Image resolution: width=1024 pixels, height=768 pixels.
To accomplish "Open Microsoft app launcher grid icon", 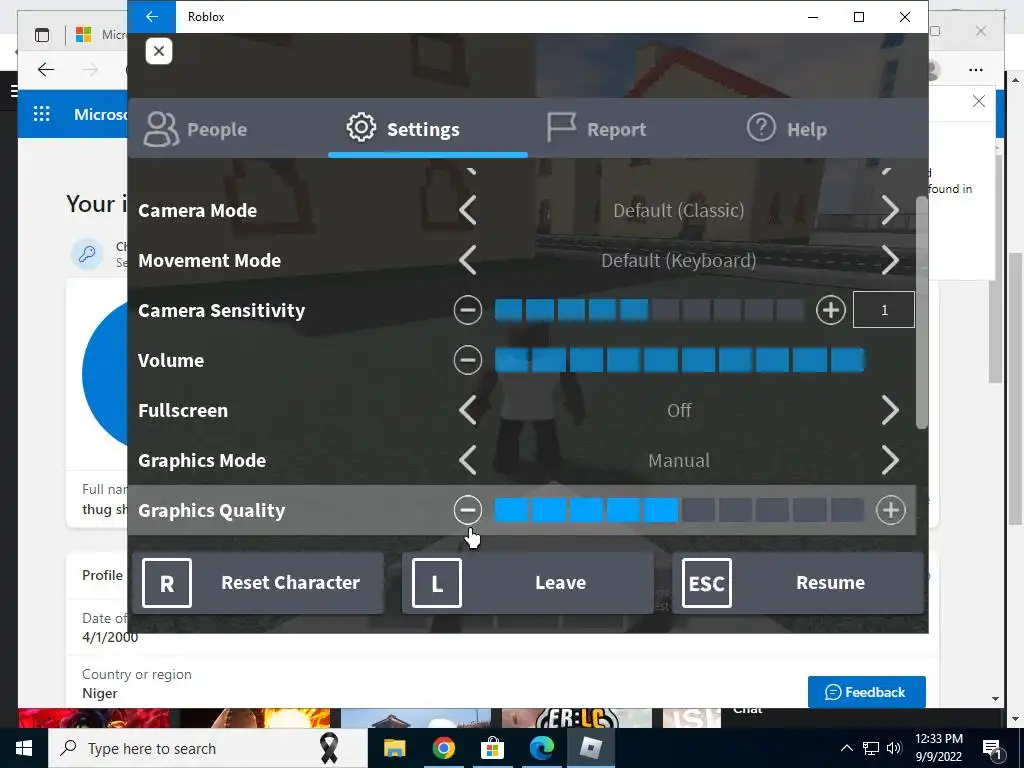I will pos(42,114).
